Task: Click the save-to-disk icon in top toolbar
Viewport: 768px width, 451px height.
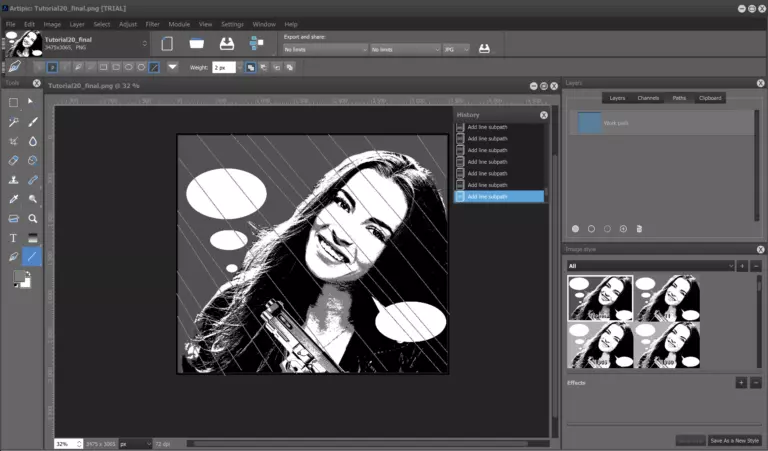Action: [226, 44]
